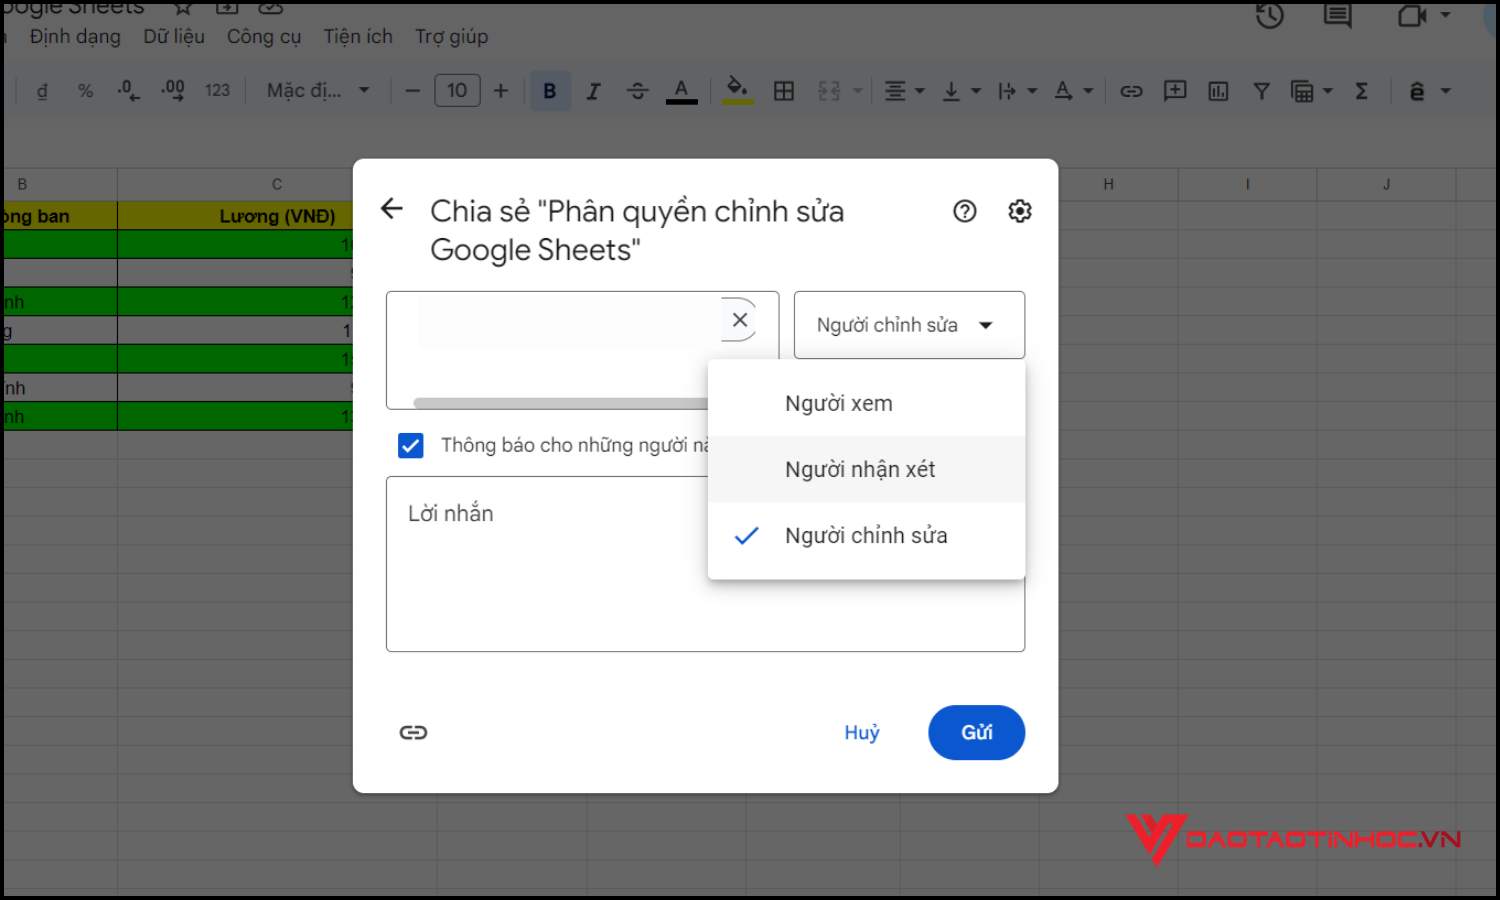Cancel sharing by clicking Hủy
The image size is (1500, 900).
pos(861,732)
